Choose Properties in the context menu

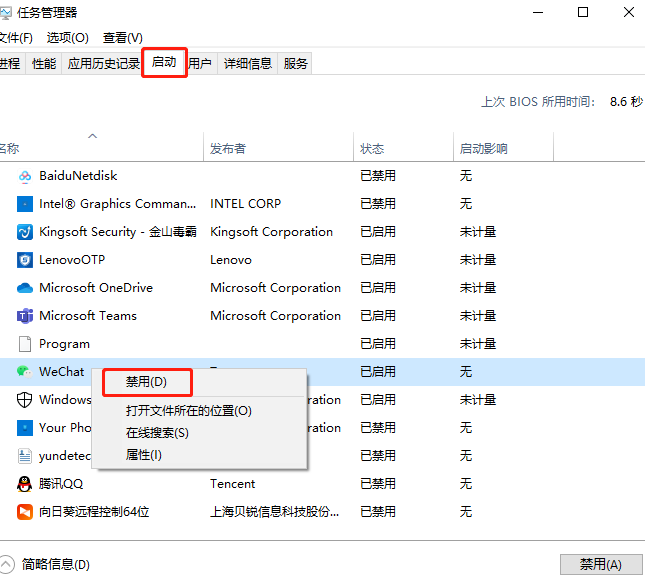coord(144,455)
